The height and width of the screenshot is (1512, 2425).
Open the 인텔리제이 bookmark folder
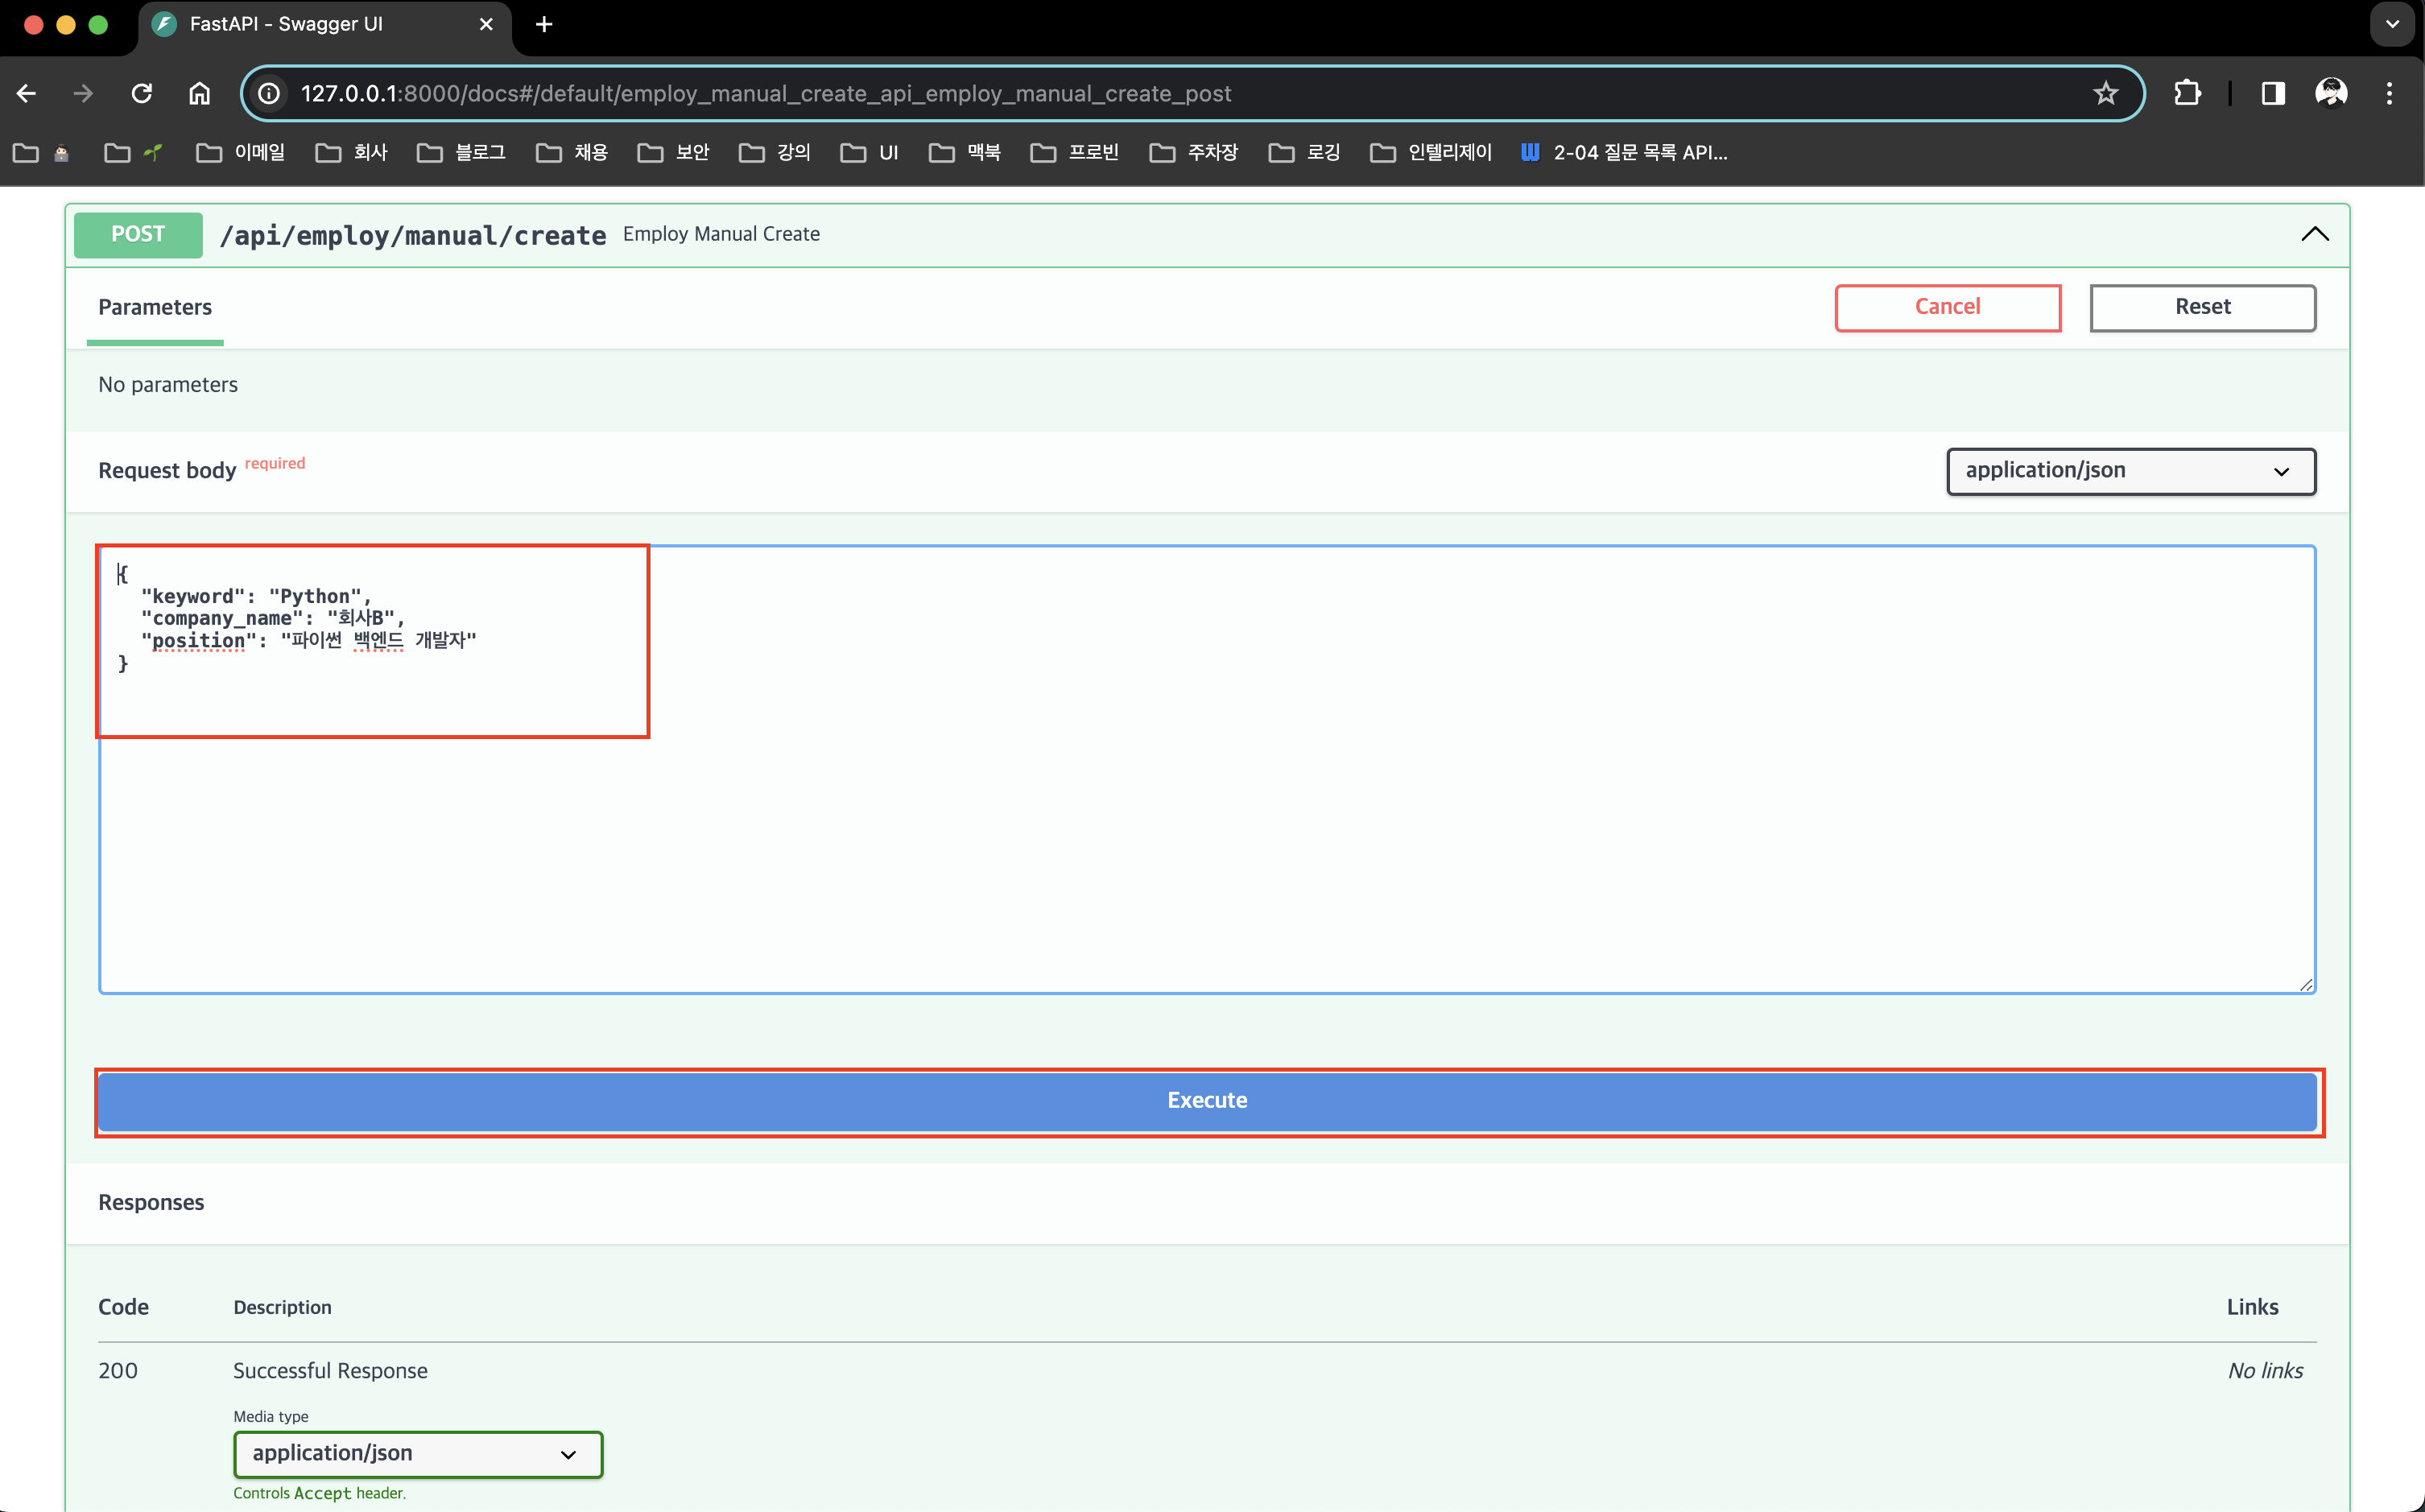(x=1431, y=152)
